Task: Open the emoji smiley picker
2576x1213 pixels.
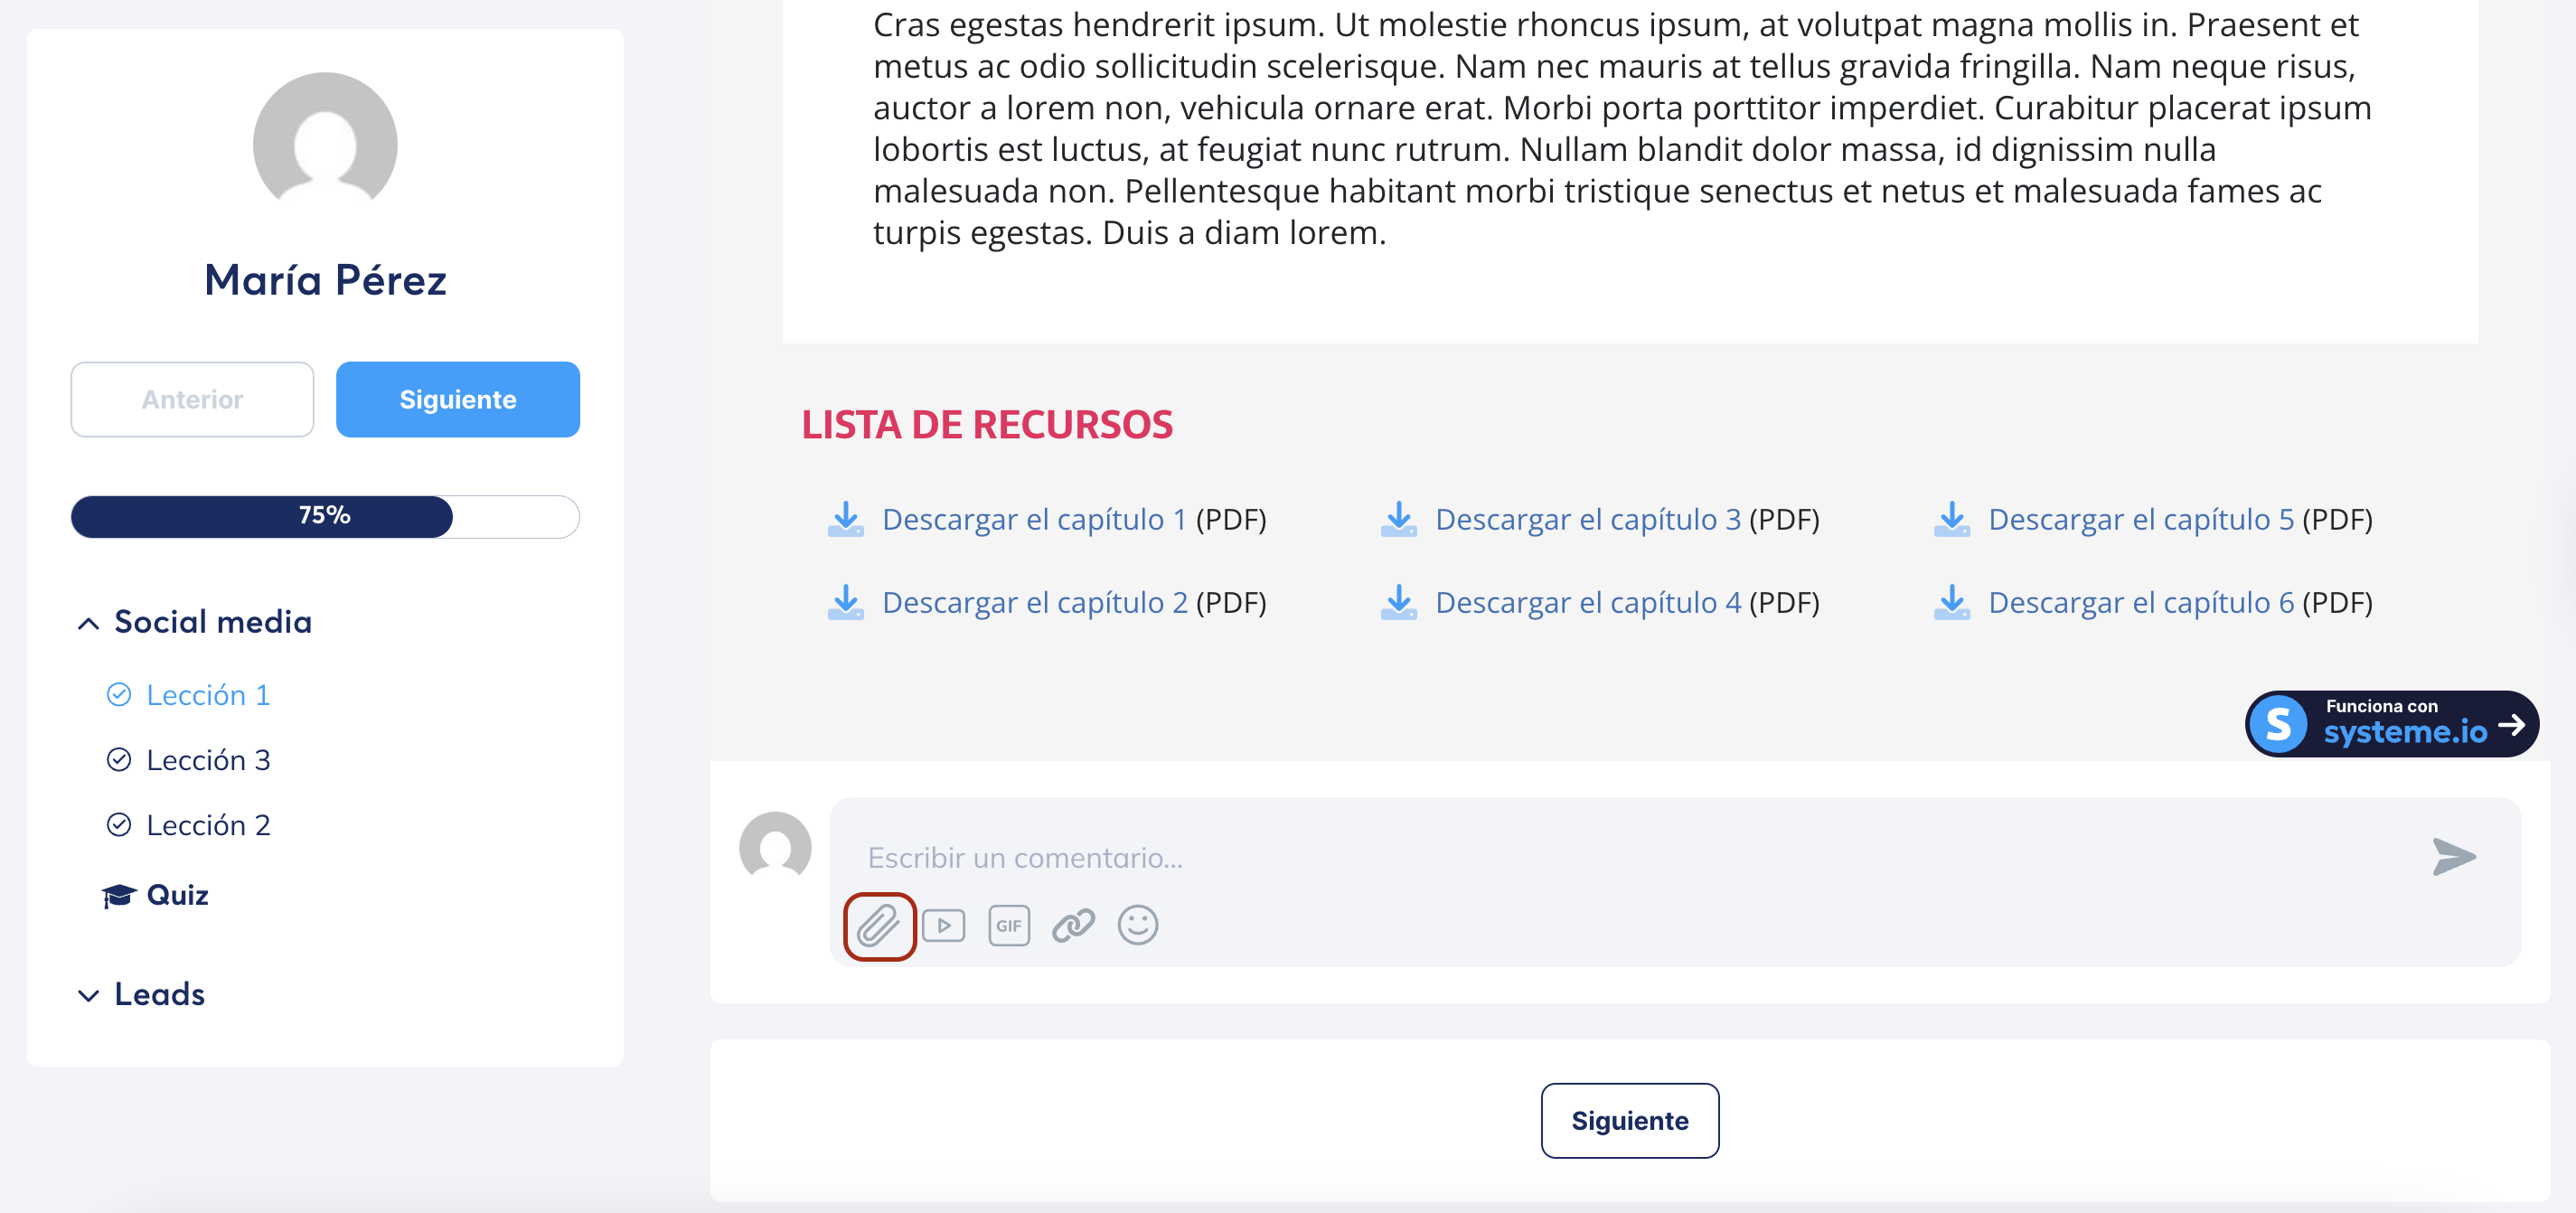Action: click(1137, 926)
